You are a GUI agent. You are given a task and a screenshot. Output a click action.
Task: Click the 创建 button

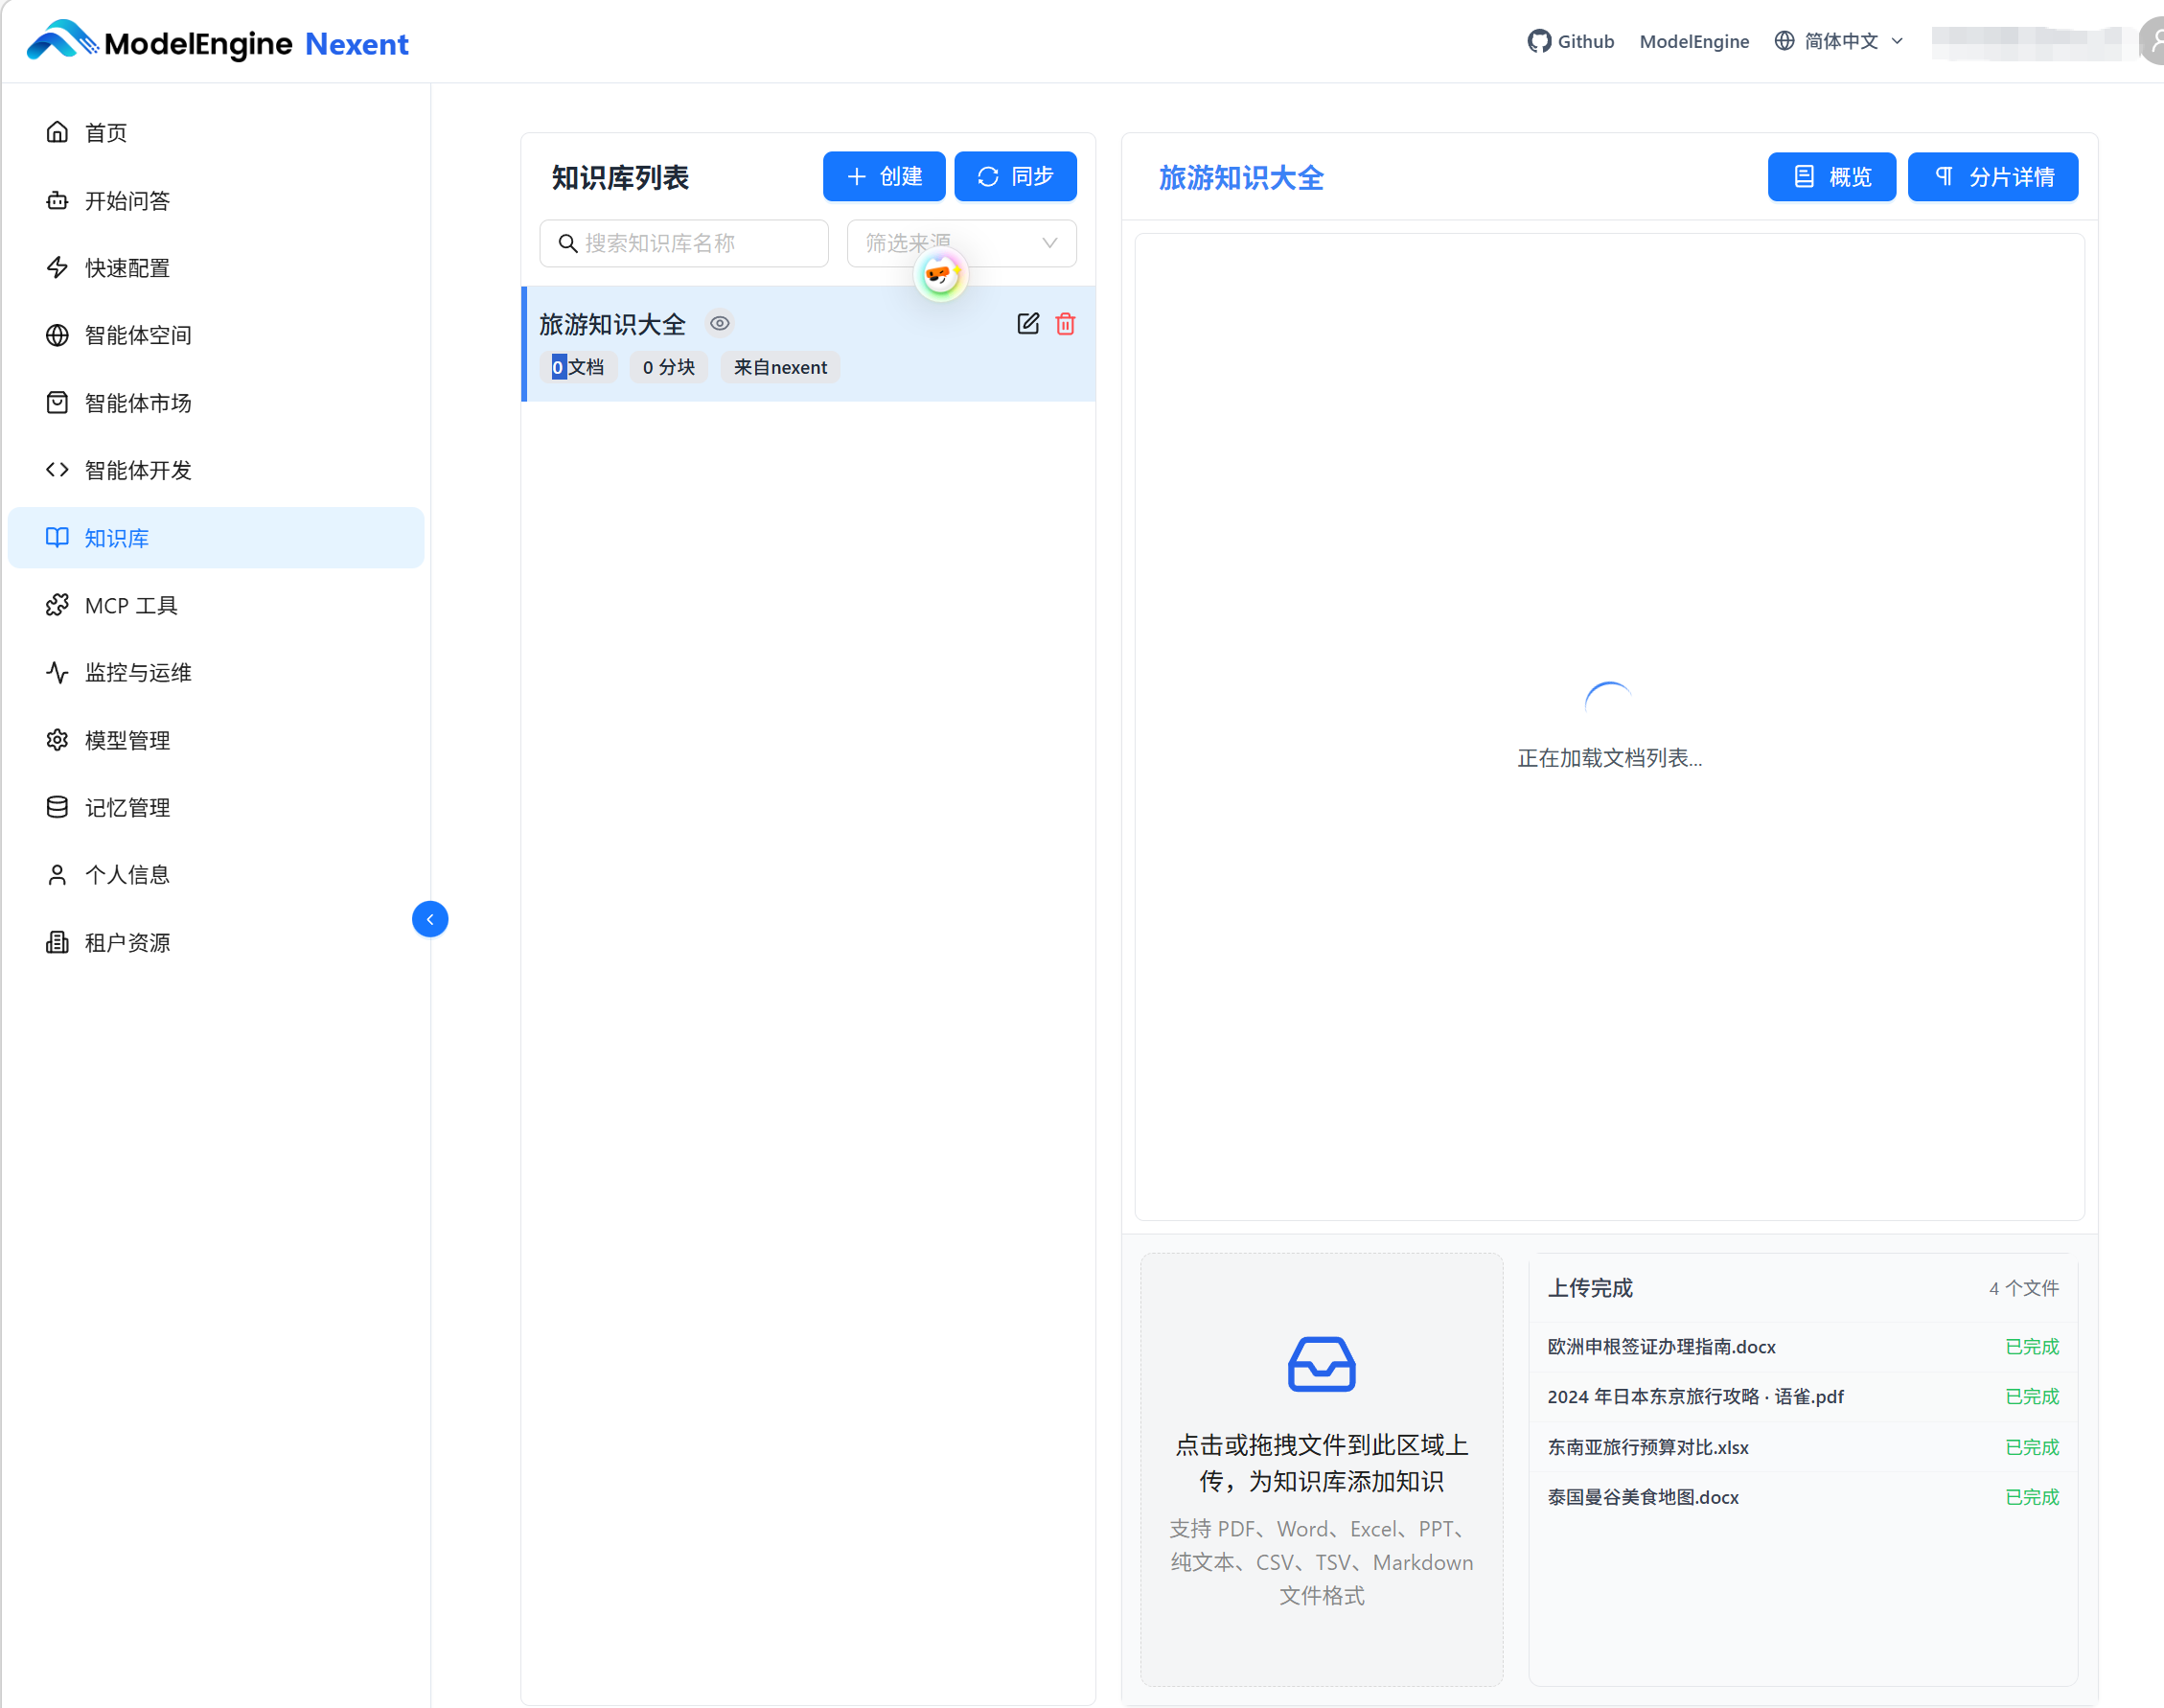[883, 176]
